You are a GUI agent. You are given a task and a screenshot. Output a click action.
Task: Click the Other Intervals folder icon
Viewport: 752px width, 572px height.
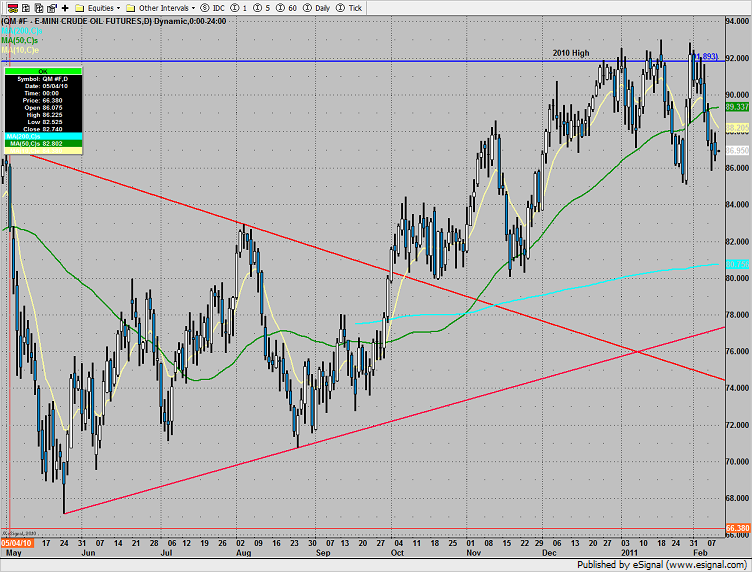[131, 6]
